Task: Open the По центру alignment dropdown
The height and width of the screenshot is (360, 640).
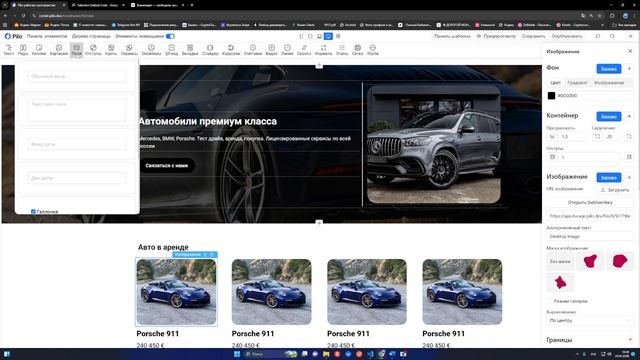Action: pyautogui.click(x=589, y=320)
